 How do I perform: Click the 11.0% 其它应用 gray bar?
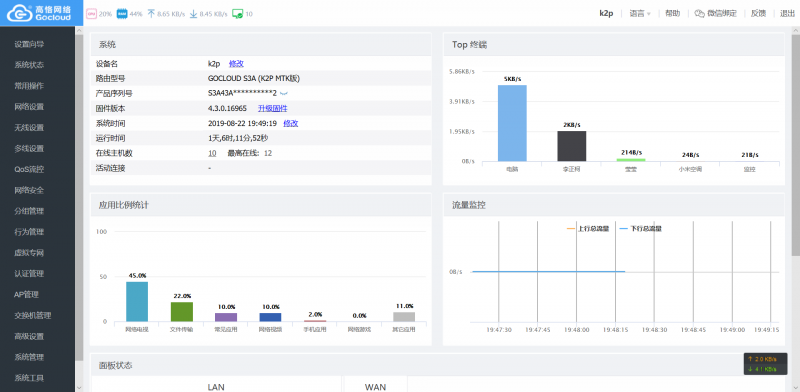point(404,316)
